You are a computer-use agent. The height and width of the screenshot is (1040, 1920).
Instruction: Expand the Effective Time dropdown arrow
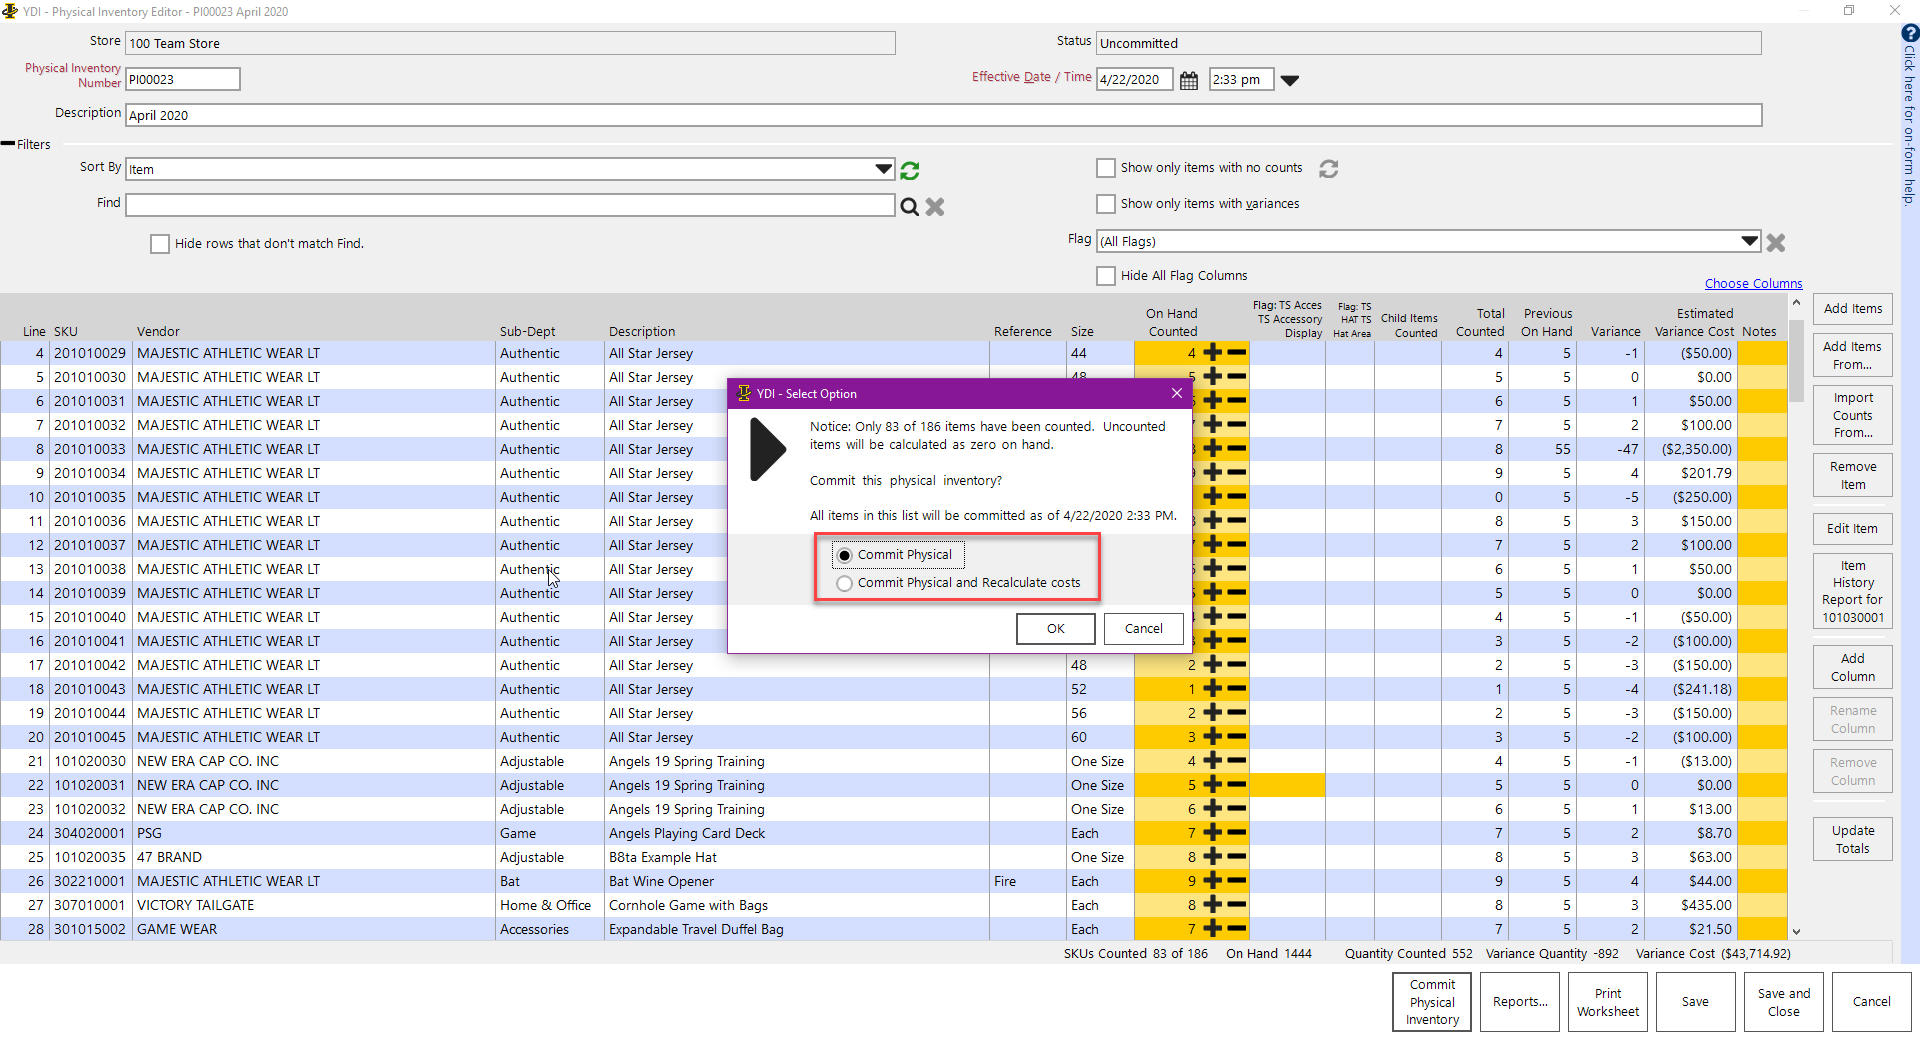coord(1290,81)
